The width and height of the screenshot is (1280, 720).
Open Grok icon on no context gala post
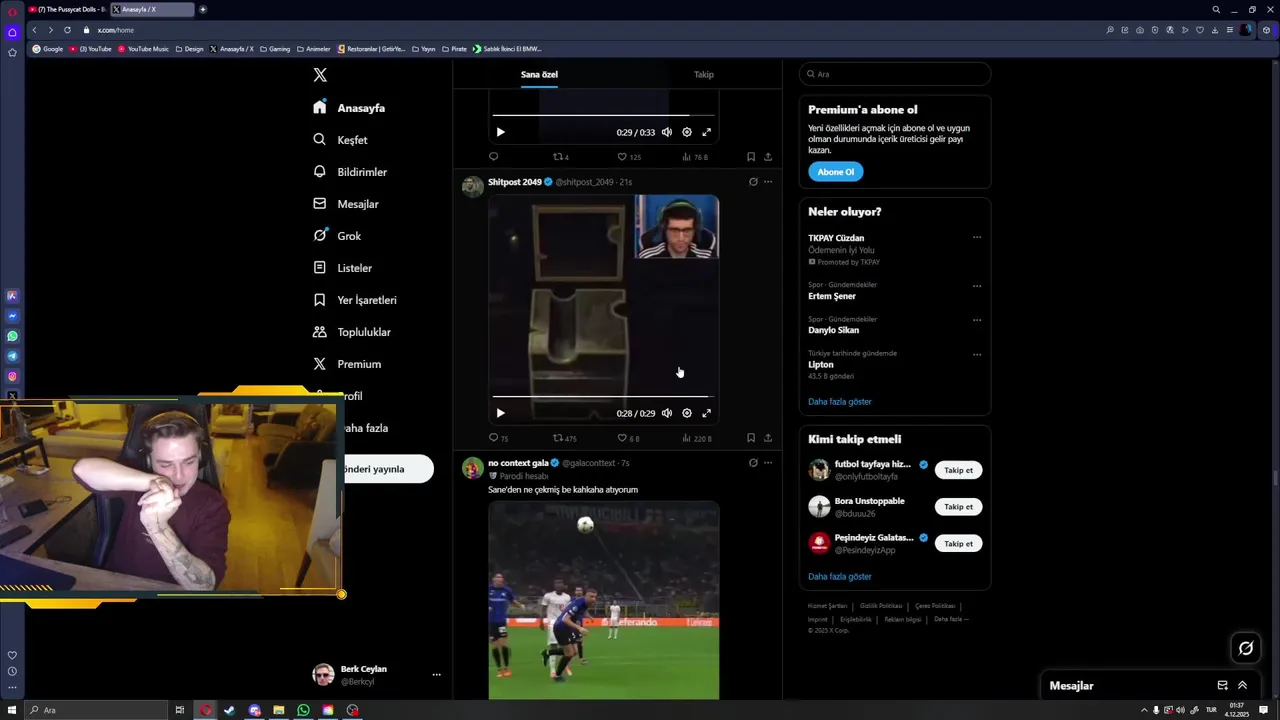pos(753,463)
